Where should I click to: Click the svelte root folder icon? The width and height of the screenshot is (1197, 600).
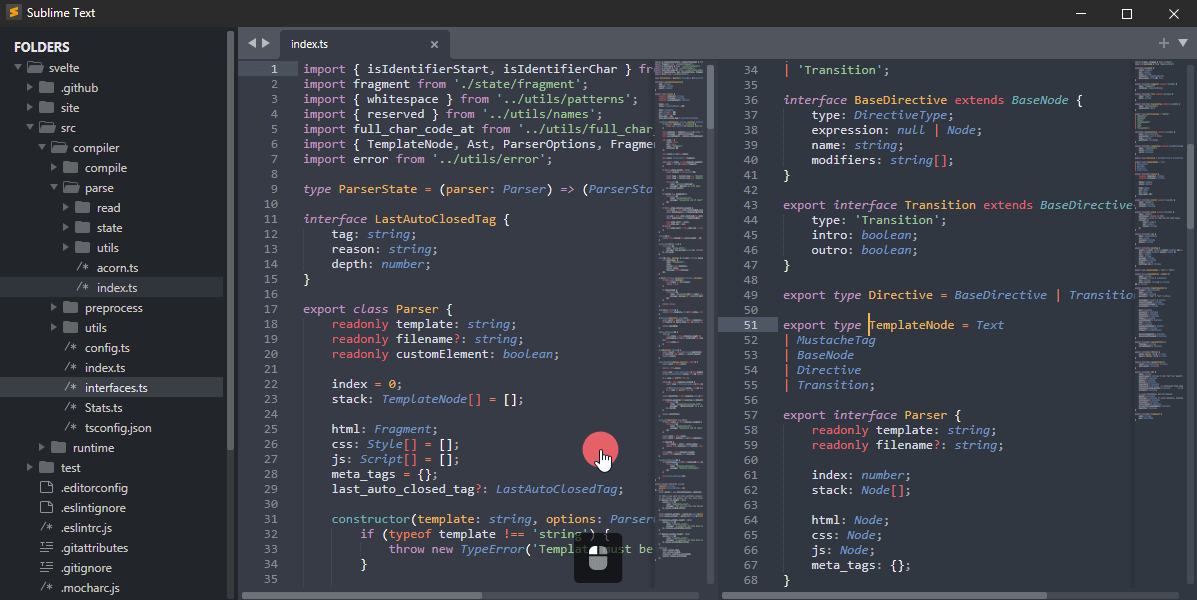pos(35,68)
